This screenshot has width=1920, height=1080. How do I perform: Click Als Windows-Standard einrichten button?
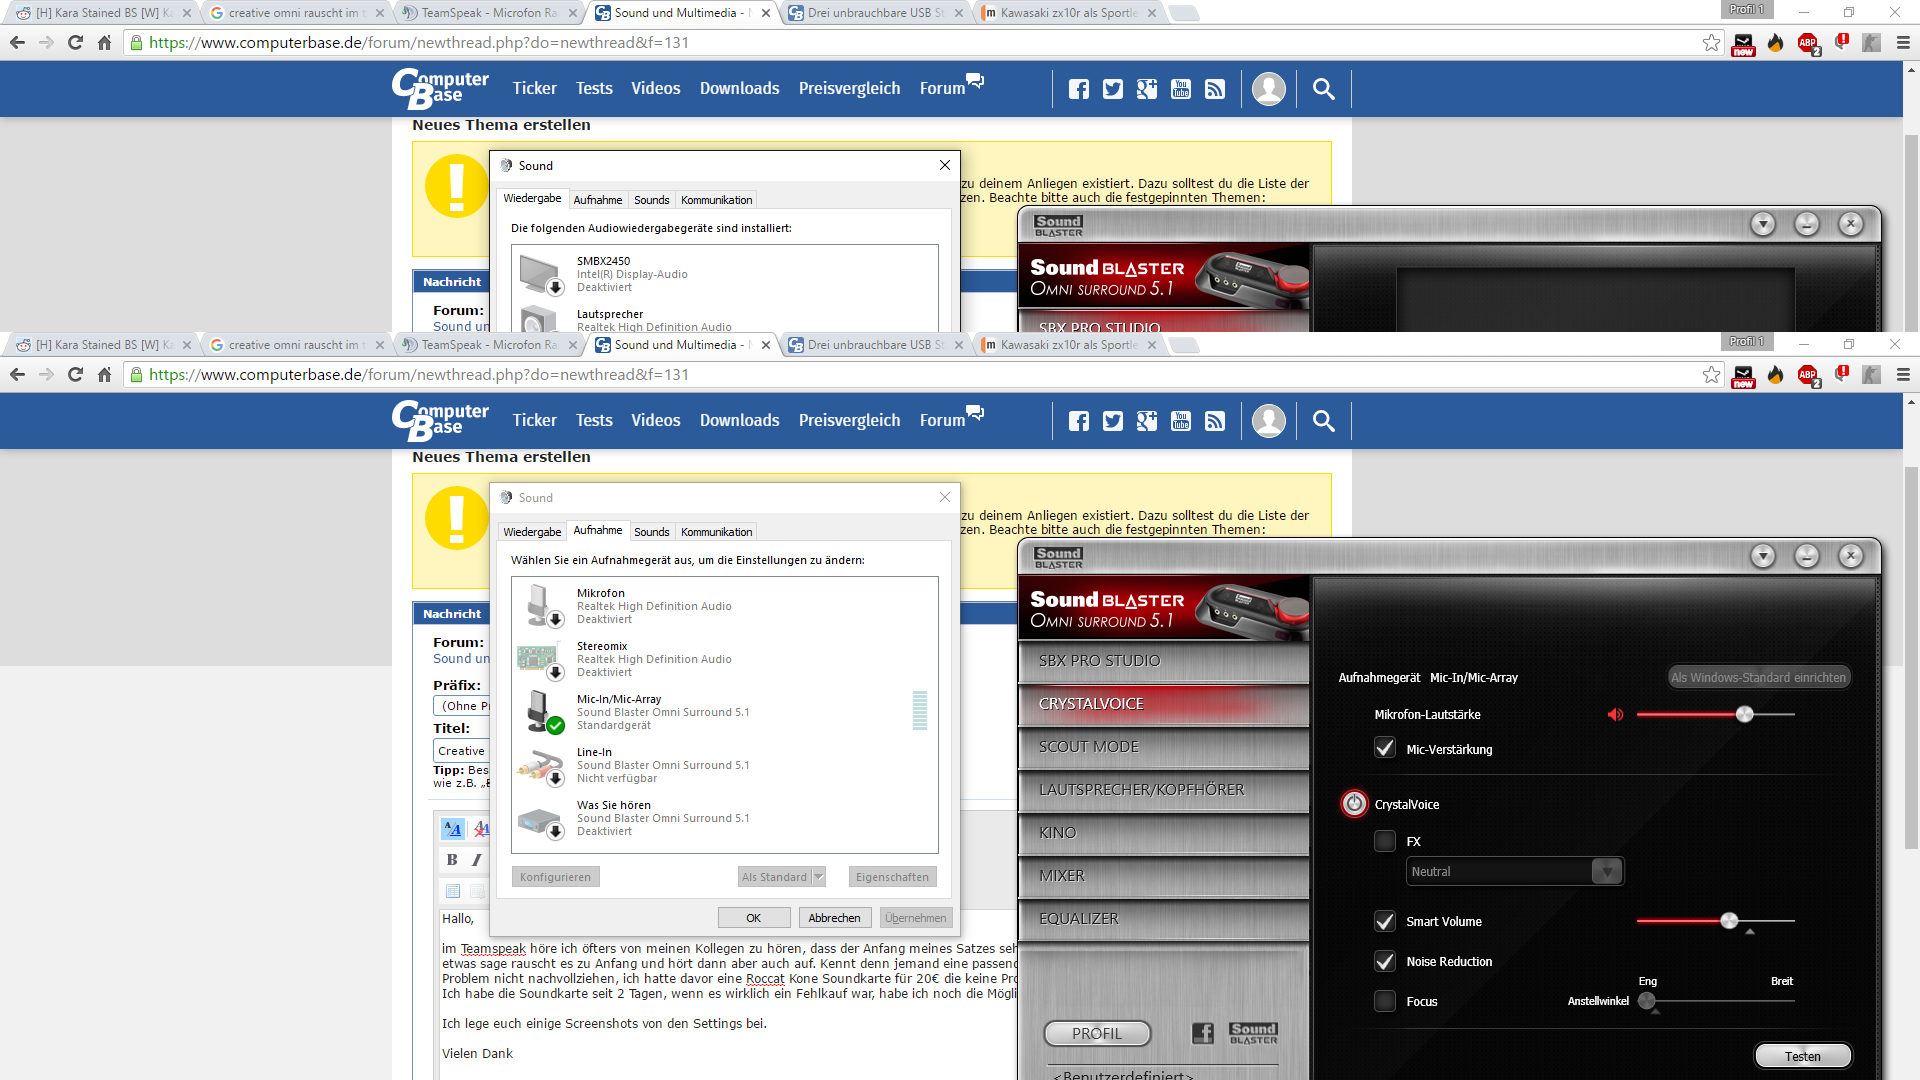(x=1759, y=677)
